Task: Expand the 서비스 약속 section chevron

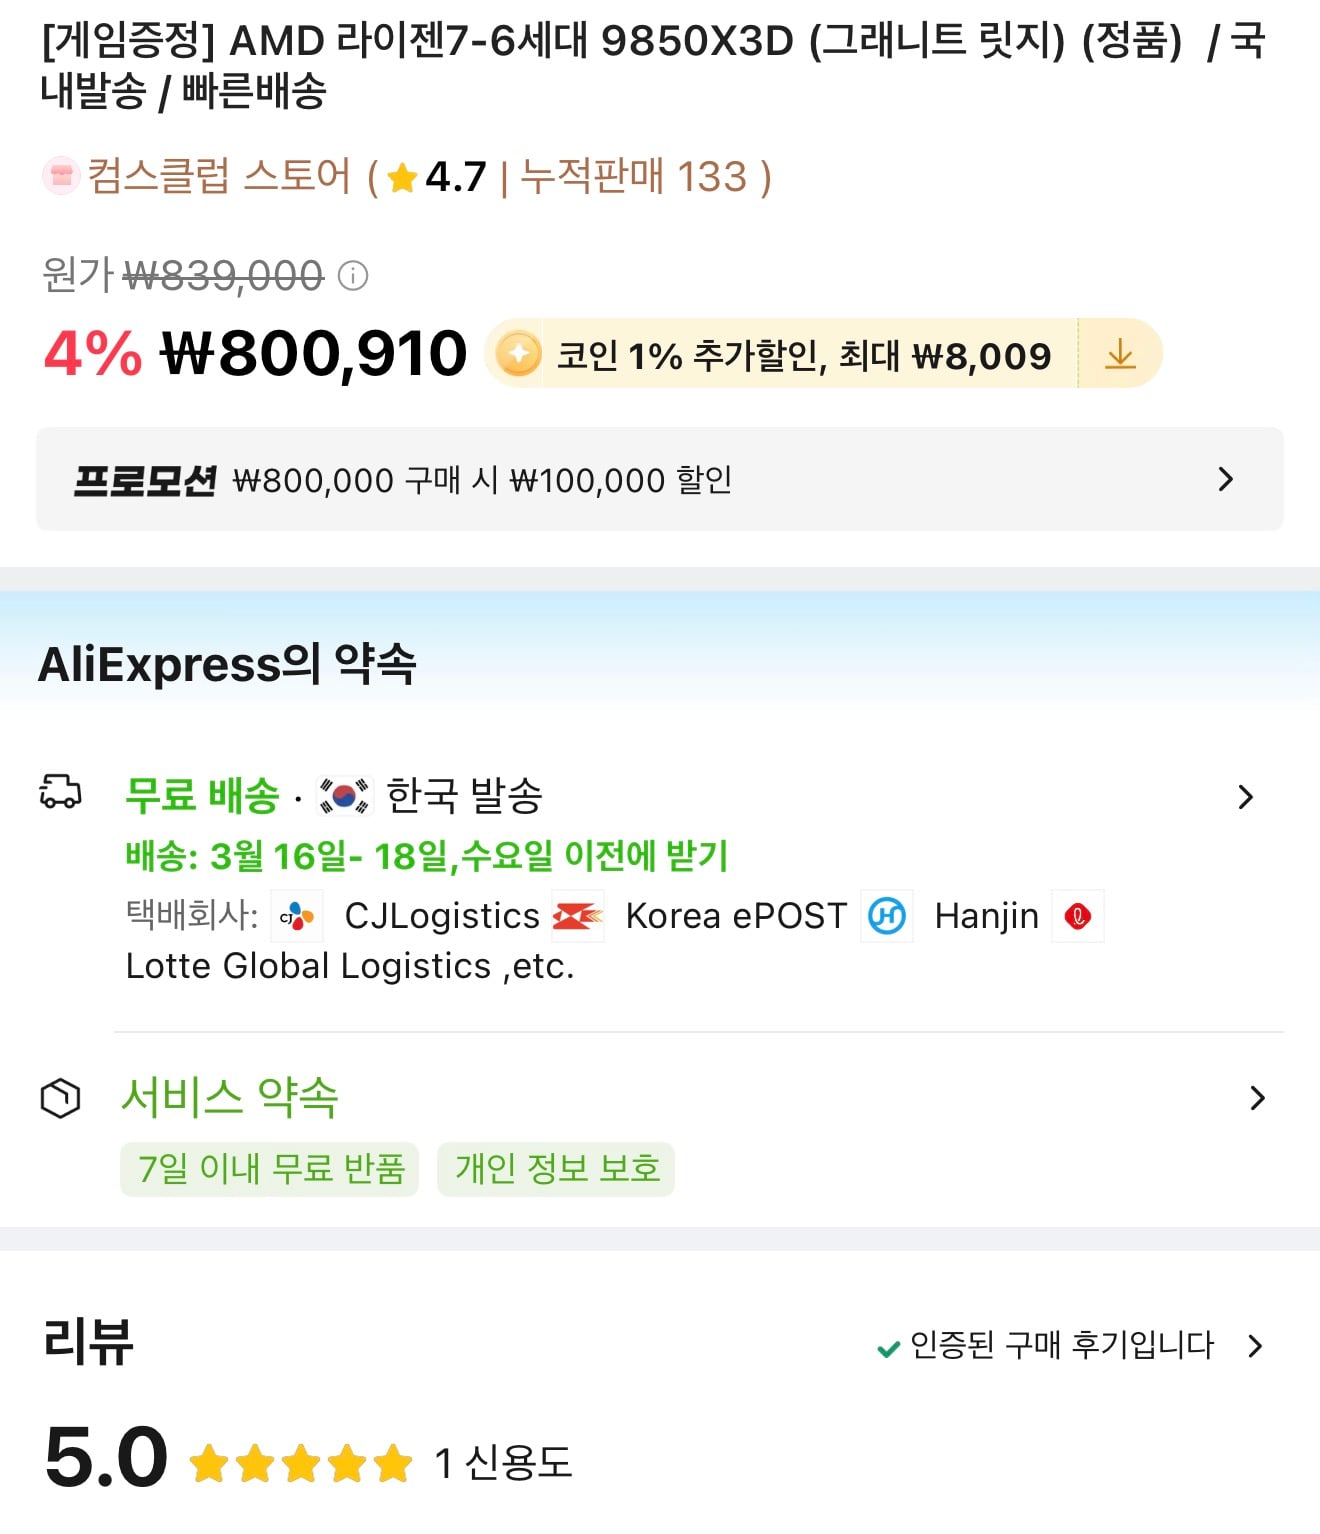Action: (1257, 1098)
